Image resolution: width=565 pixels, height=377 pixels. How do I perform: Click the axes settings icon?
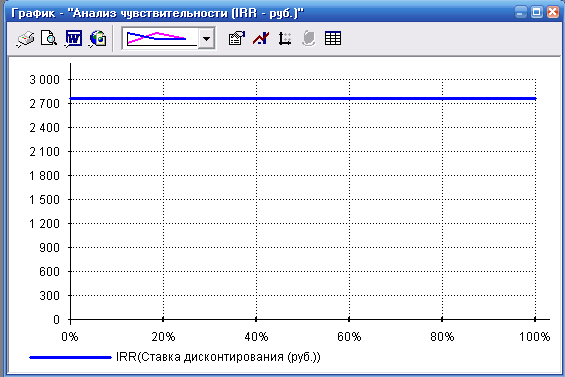[x=285, y=38]
